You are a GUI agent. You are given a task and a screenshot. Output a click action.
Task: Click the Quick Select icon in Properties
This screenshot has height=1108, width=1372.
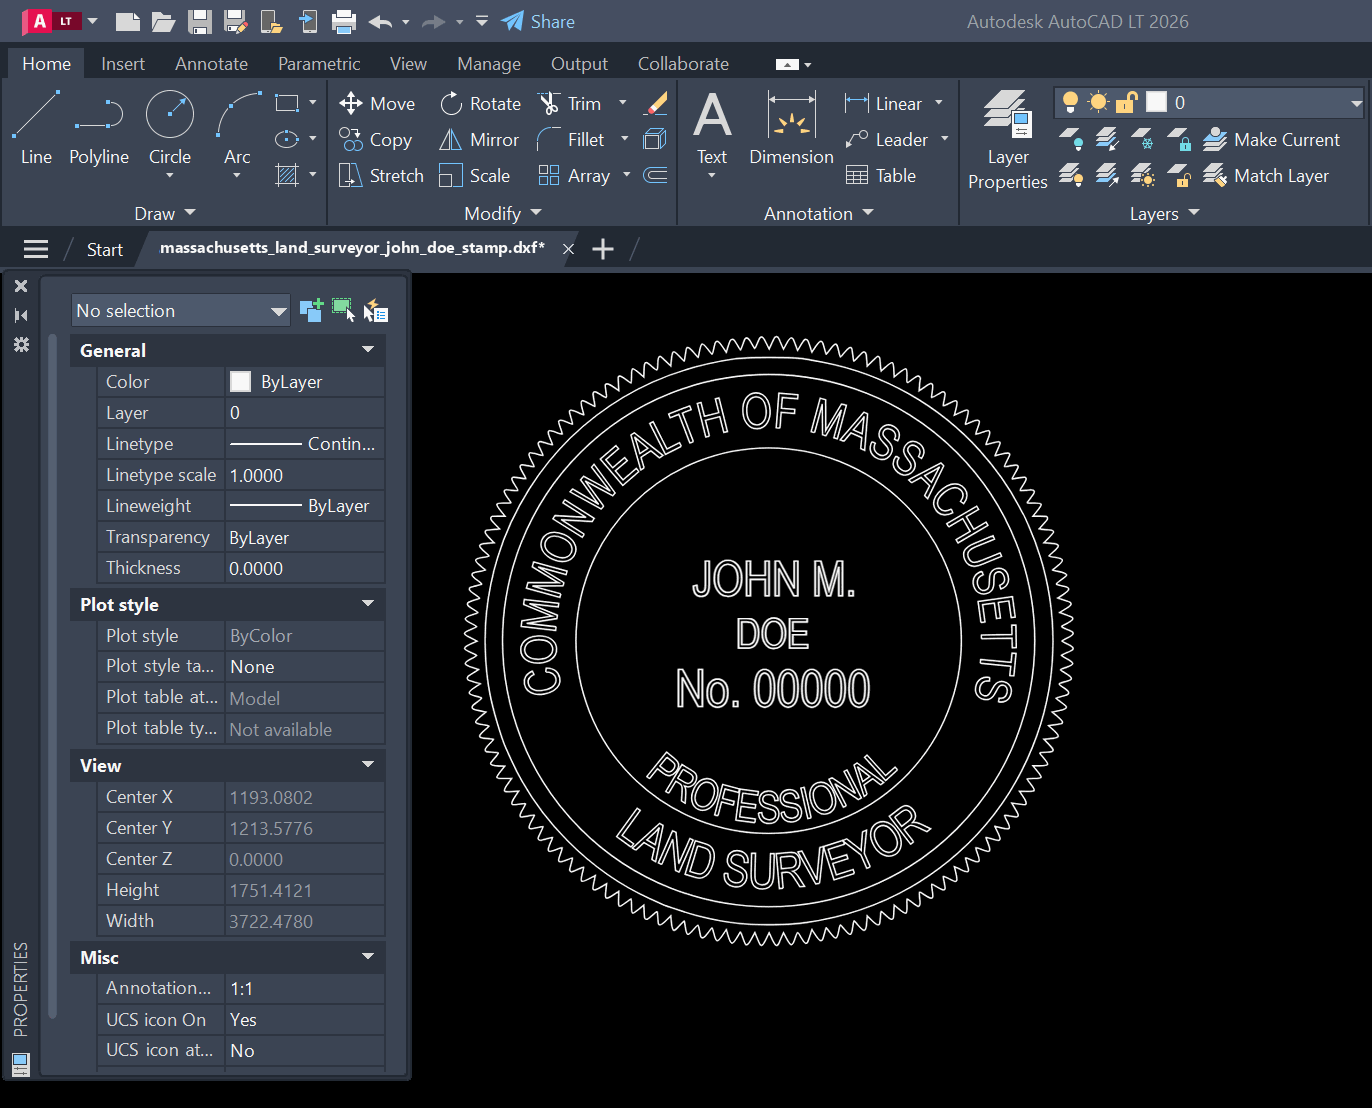pyautogui.click(x=376, y=311)
